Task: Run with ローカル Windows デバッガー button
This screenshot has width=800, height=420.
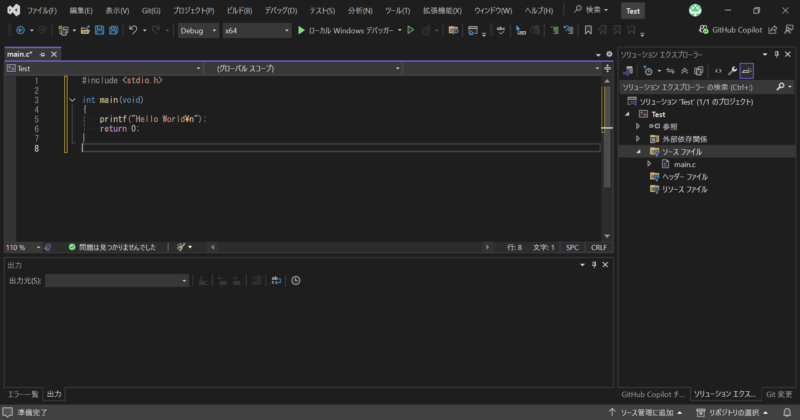Action: [348, 31]
